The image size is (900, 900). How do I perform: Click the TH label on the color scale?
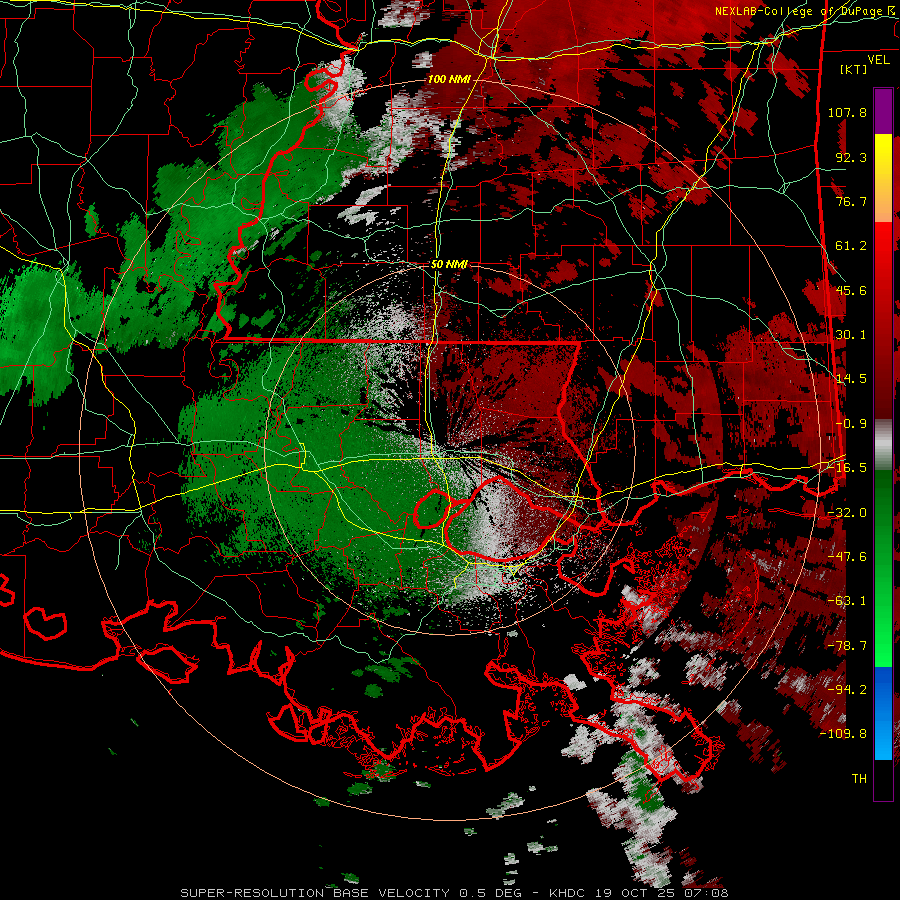pyautogui.click(x=859, y=778)
